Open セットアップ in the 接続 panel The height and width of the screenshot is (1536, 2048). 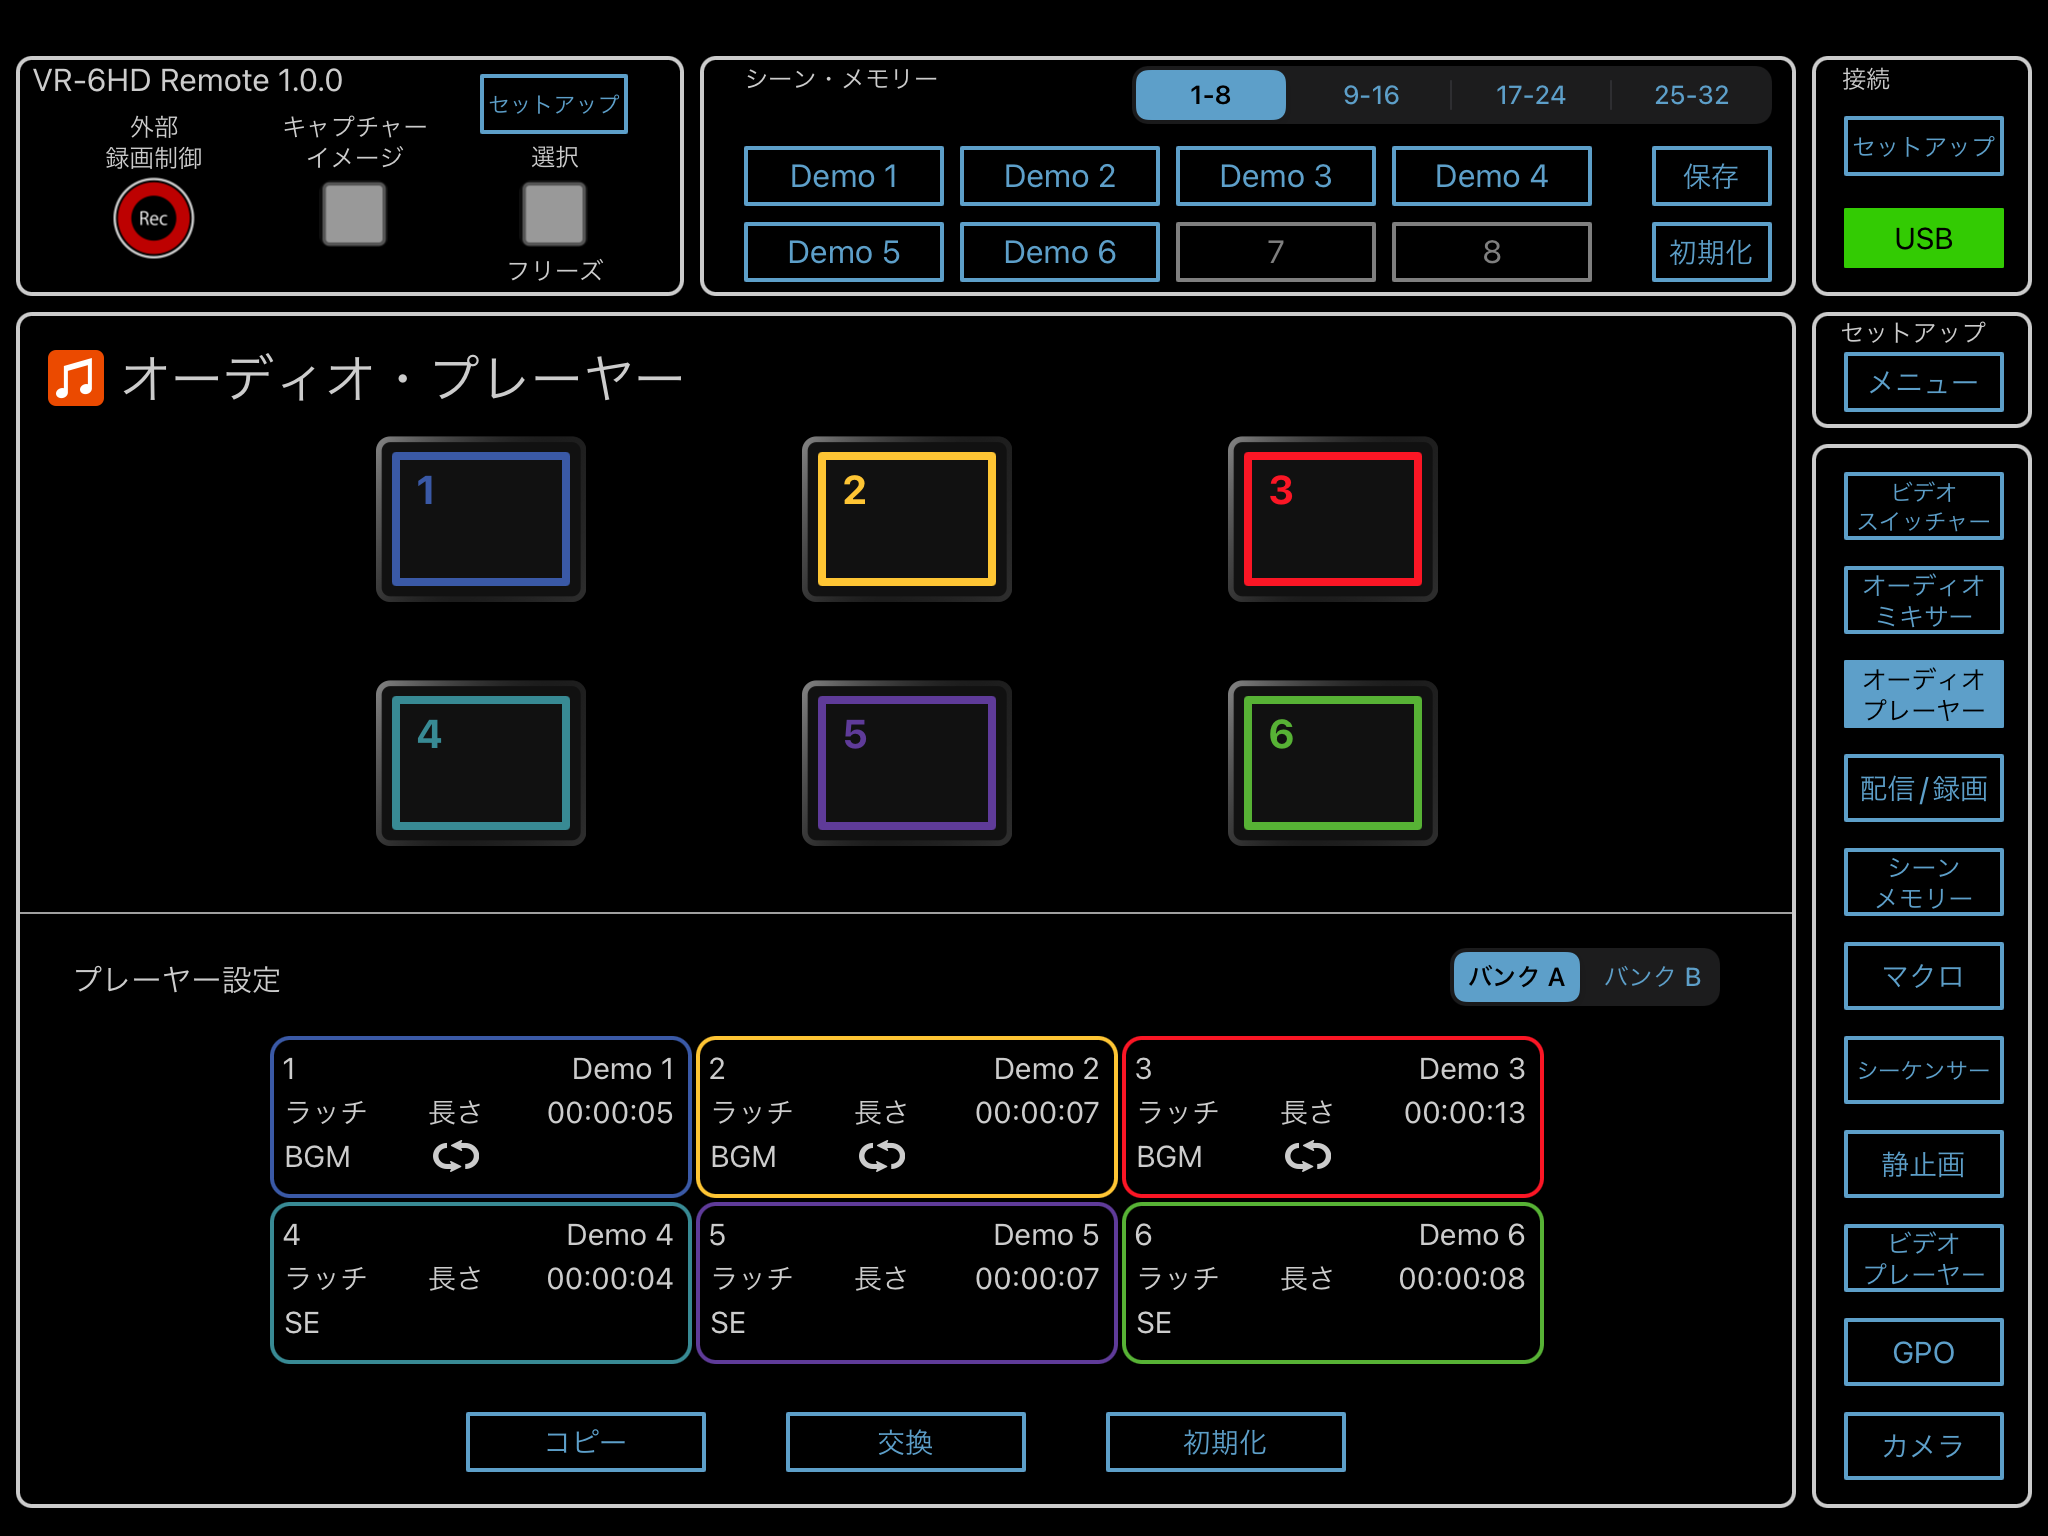[1923, 146]
